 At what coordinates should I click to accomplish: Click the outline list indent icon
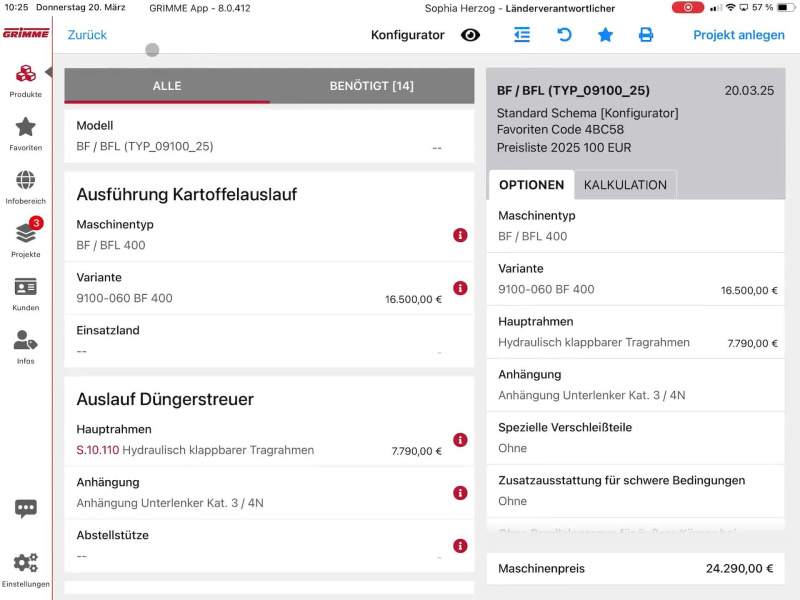521,35
